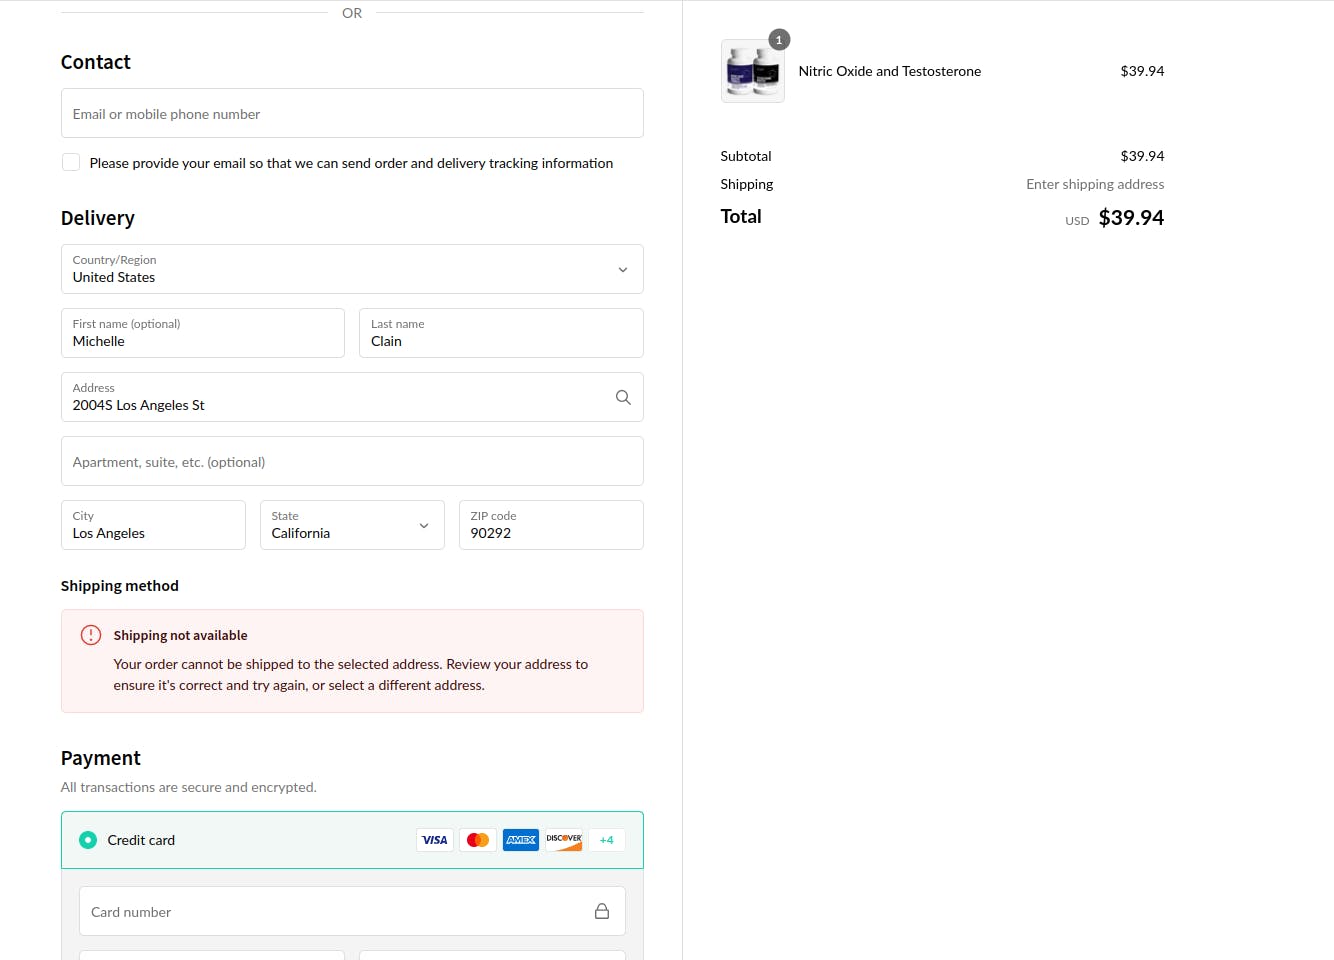This screenshot has width=1334, height=960.
Task: Expand the State dropdown showing California
Action: pyautogui.click(x=352, y=525)
